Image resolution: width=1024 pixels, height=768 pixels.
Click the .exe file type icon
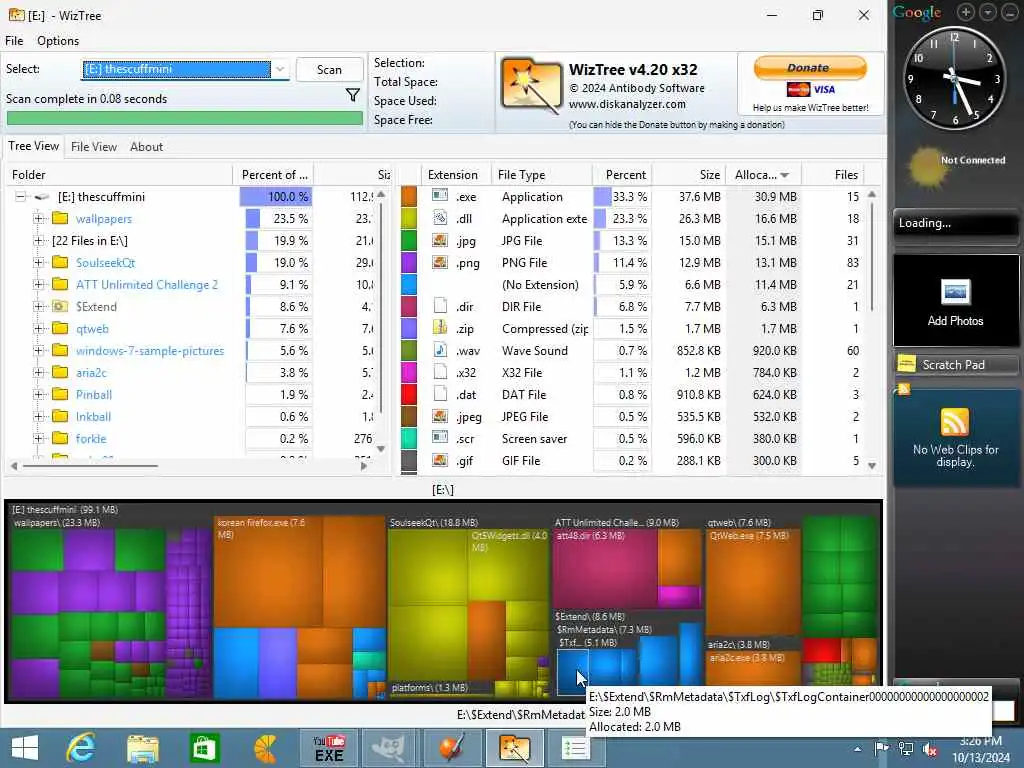(440, 195)
